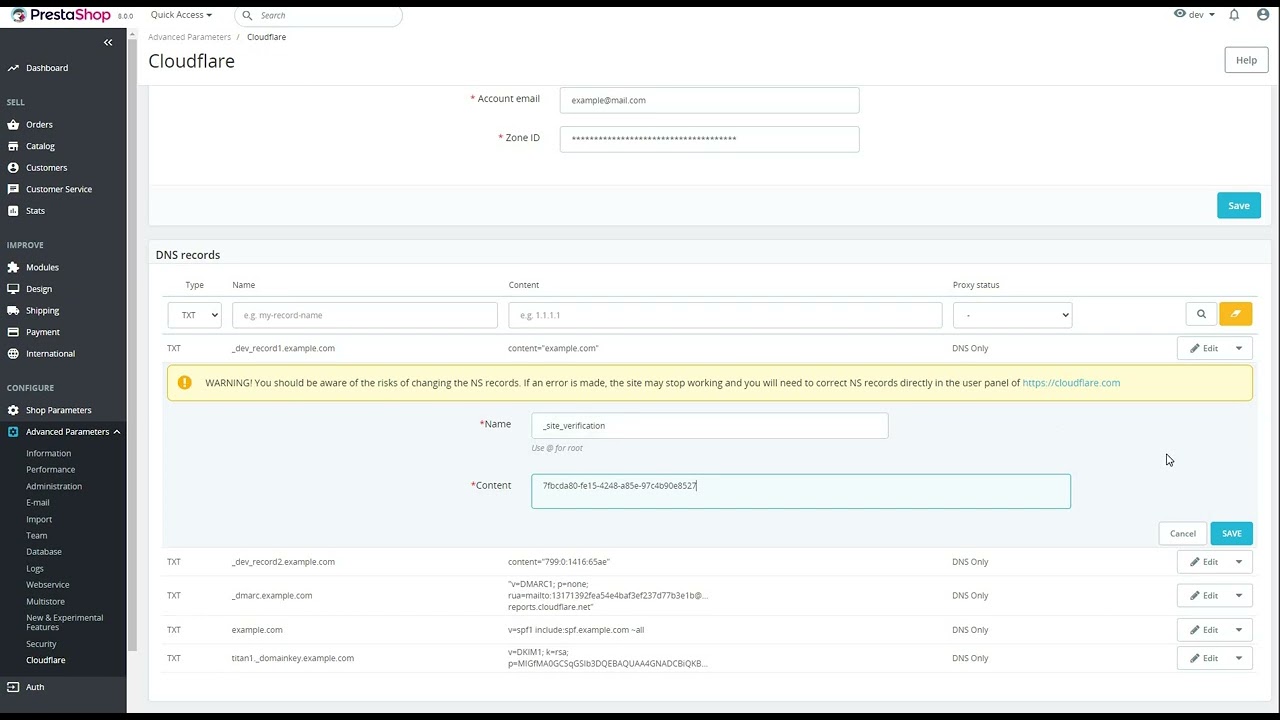Open the Quick Access dropdown

click(181, 15)
